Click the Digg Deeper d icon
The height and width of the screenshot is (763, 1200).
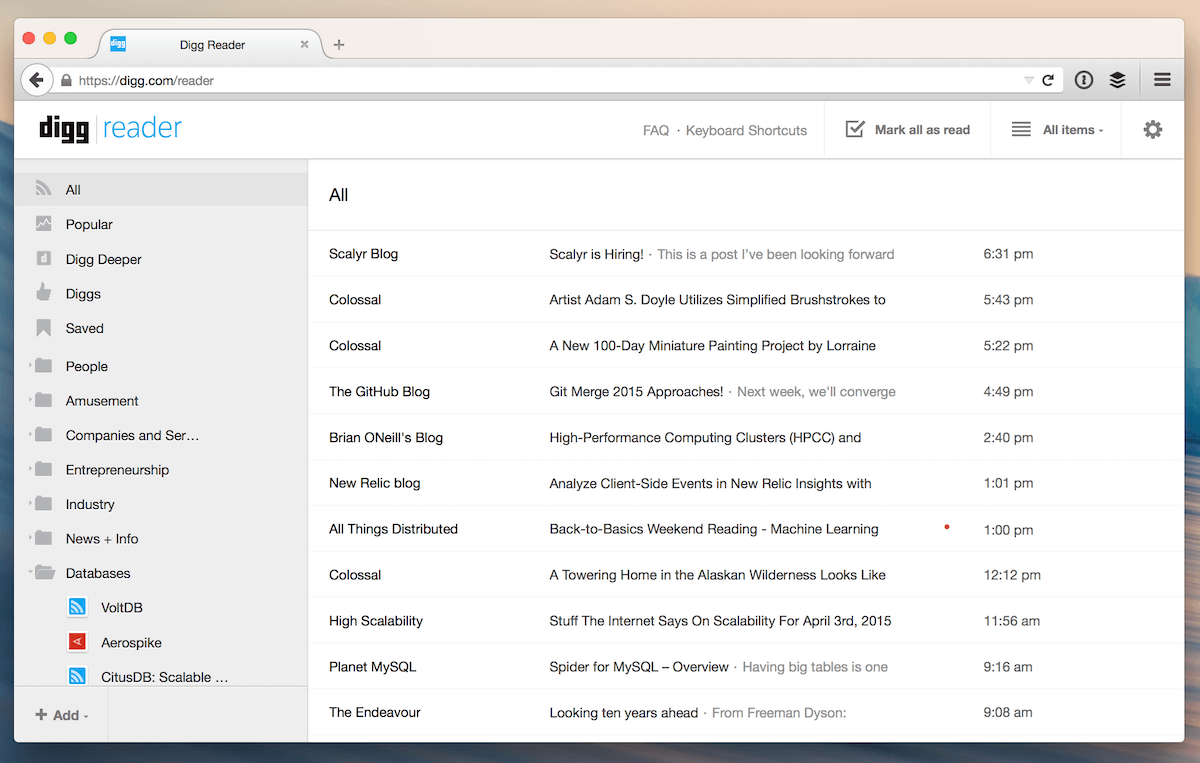point(43,259)
